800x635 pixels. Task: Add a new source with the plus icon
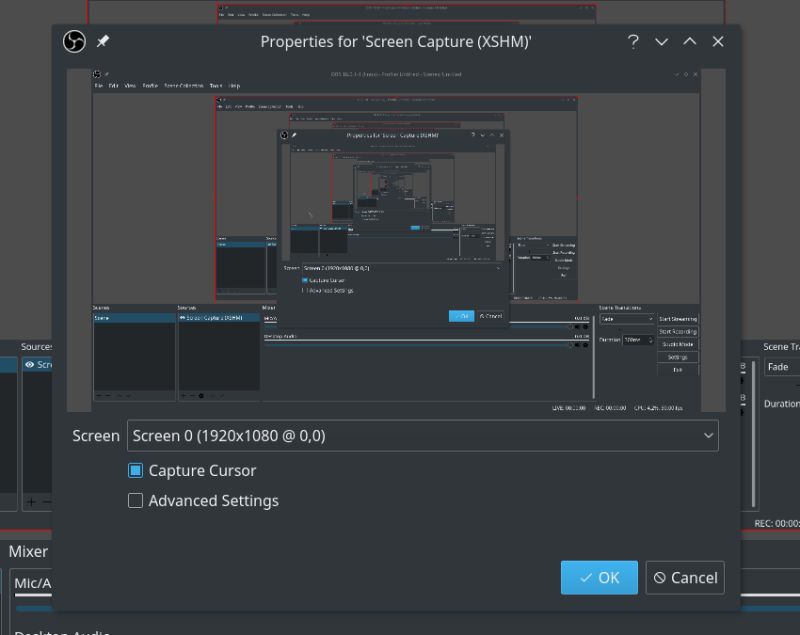pos(31,502)
